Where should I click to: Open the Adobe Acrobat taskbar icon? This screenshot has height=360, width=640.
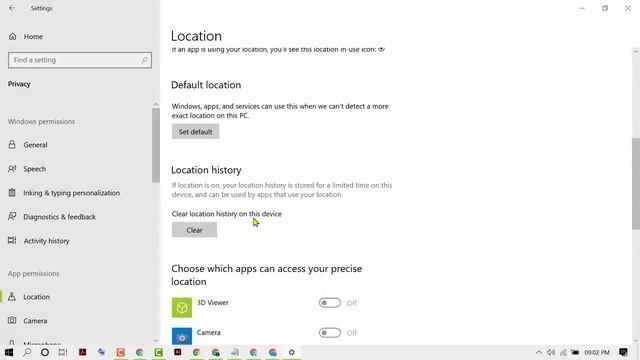82,352
